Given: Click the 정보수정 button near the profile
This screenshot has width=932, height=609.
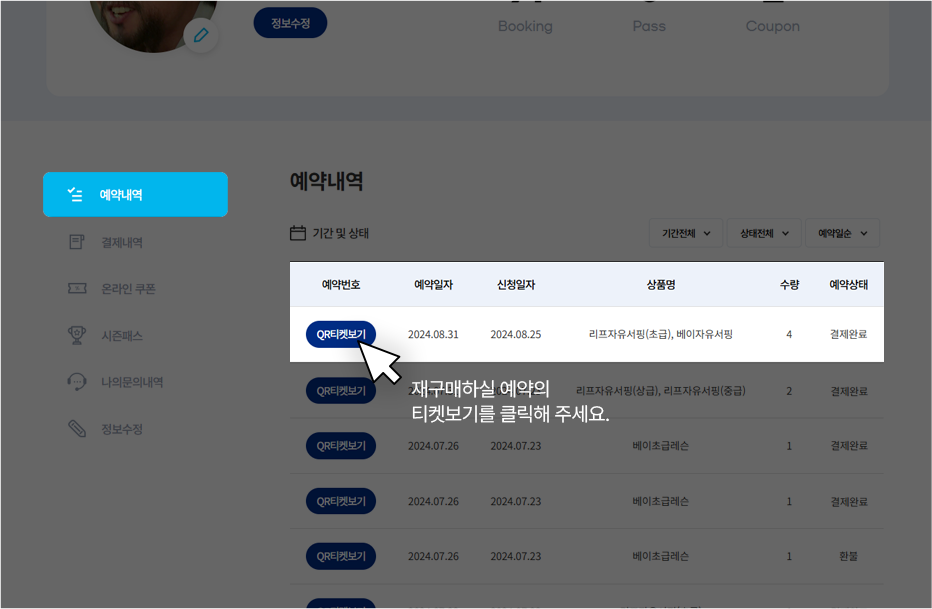Looking at the screenshot, I should tap(289, 21).
